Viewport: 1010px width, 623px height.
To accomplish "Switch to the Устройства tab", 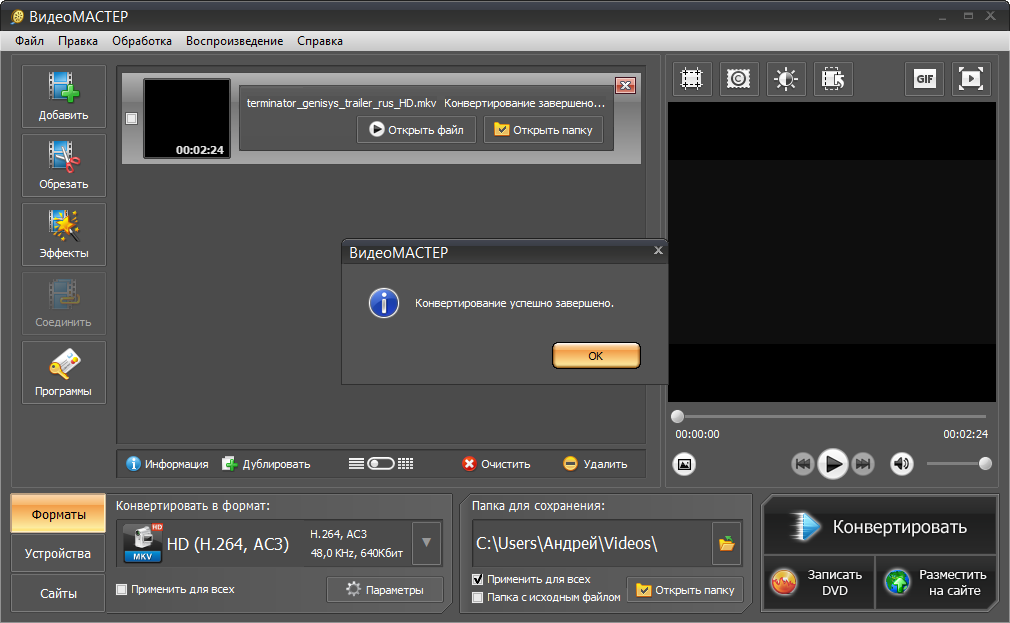I will coord(58,554).
